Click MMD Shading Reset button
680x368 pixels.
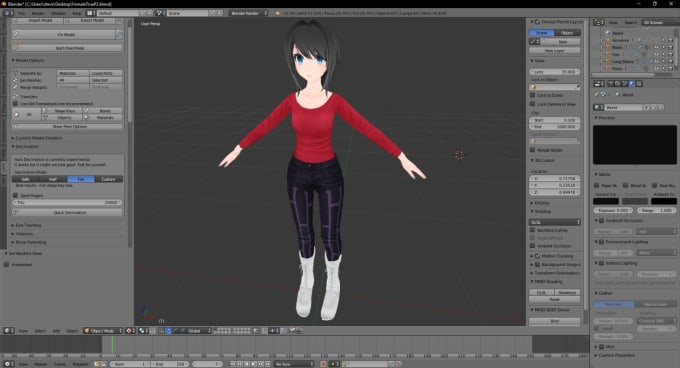coord(555,299)
